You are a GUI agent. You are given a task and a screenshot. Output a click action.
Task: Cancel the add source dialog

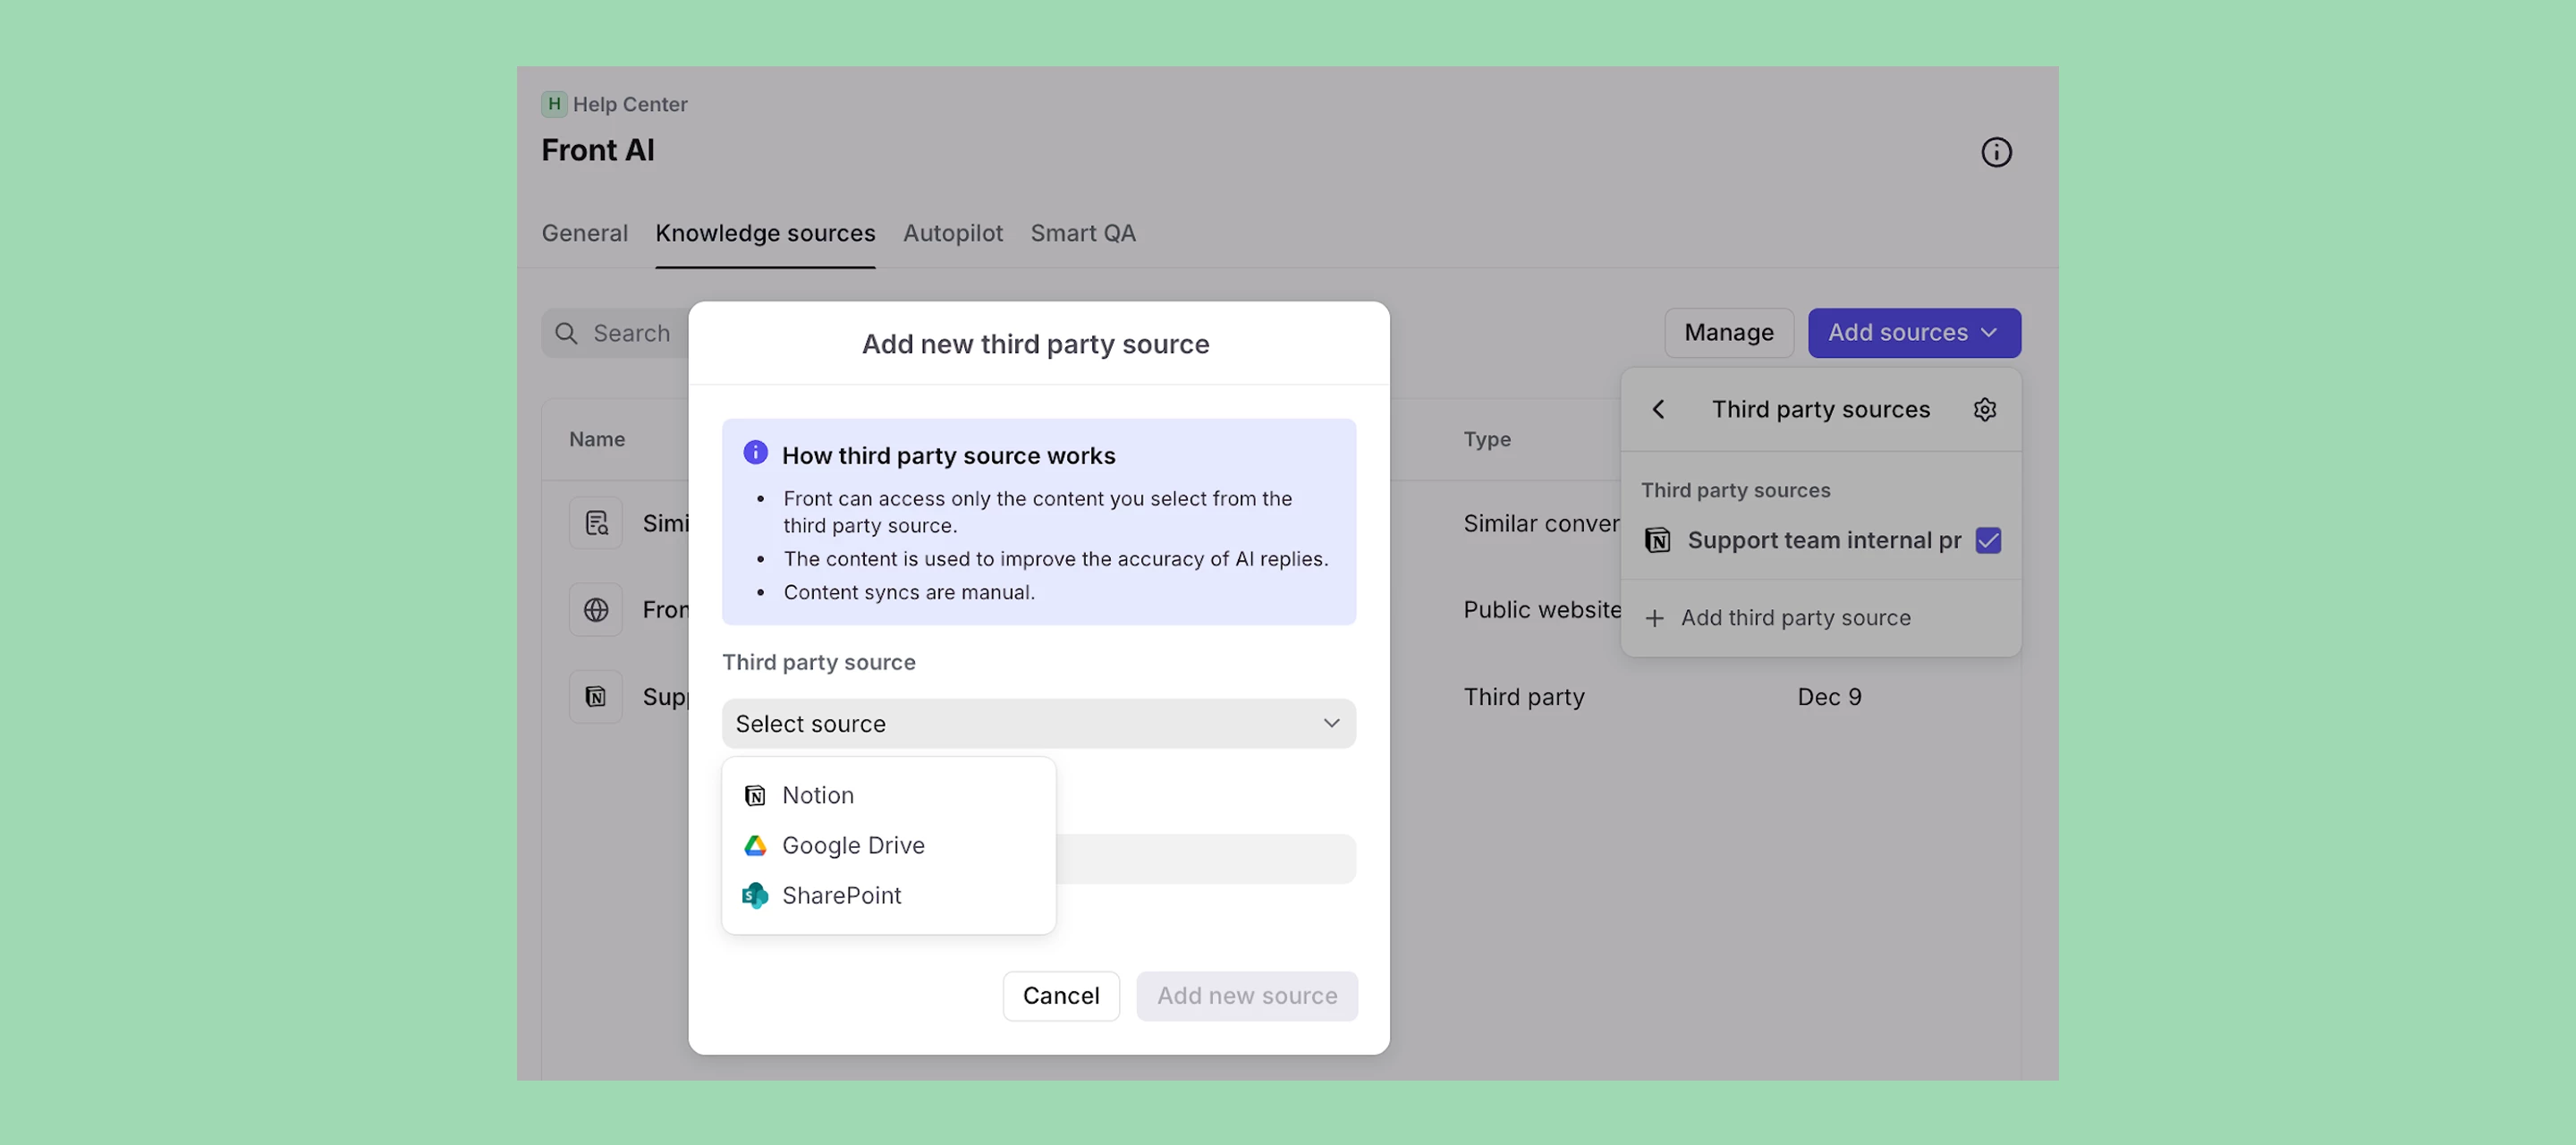pyautogui.click(x=1061, y=995)
